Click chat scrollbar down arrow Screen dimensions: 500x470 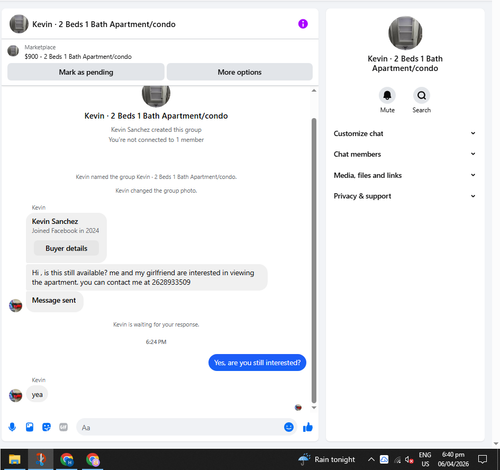pos(314,407)
